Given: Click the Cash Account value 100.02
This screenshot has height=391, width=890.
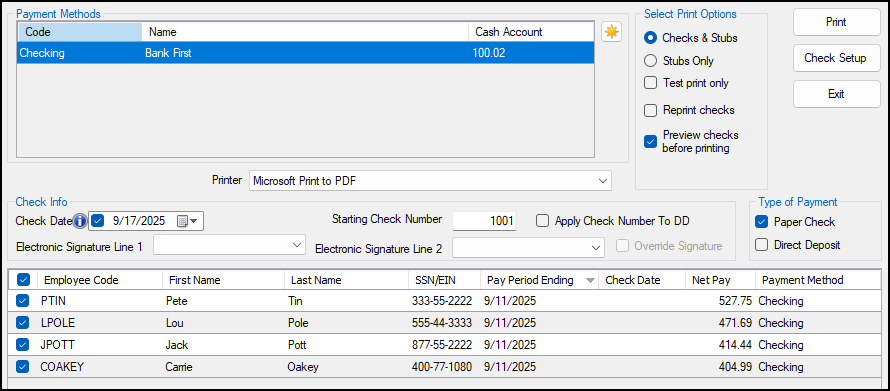Looking at the screenshot, I should click(489, 53).
